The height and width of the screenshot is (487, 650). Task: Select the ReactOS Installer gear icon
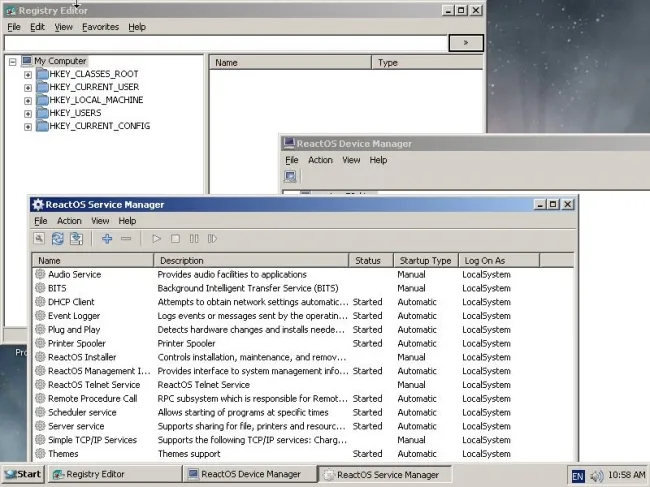click(40, 356)
